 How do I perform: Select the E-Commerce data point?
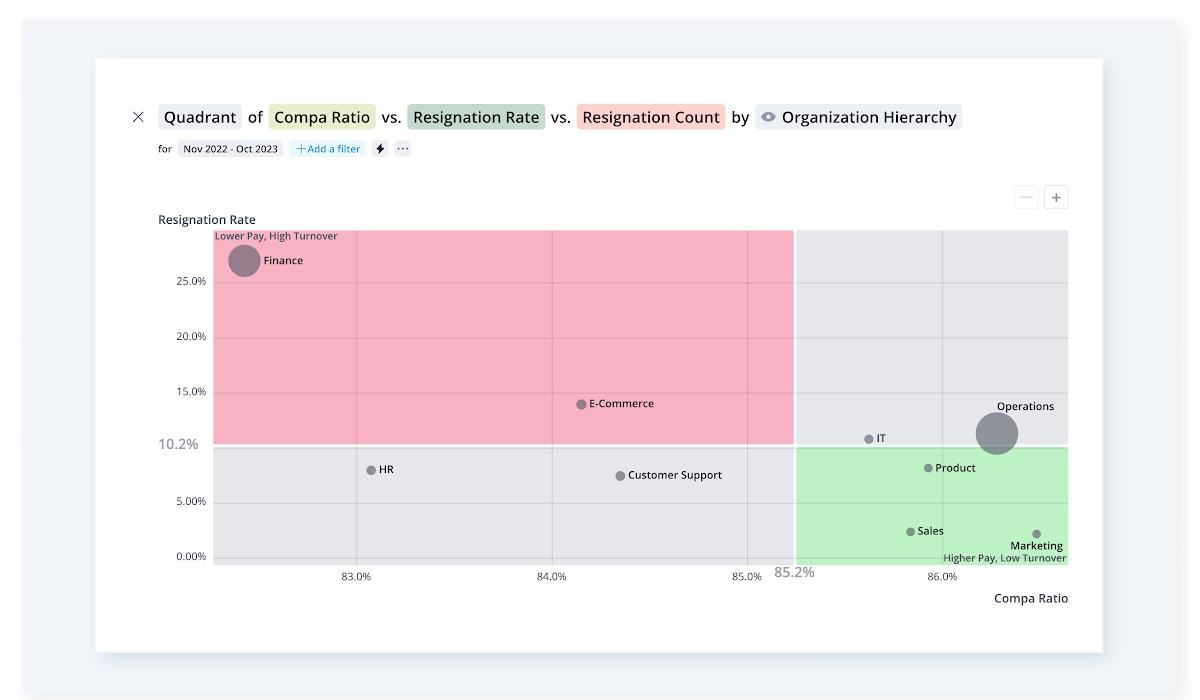point(581,405)
